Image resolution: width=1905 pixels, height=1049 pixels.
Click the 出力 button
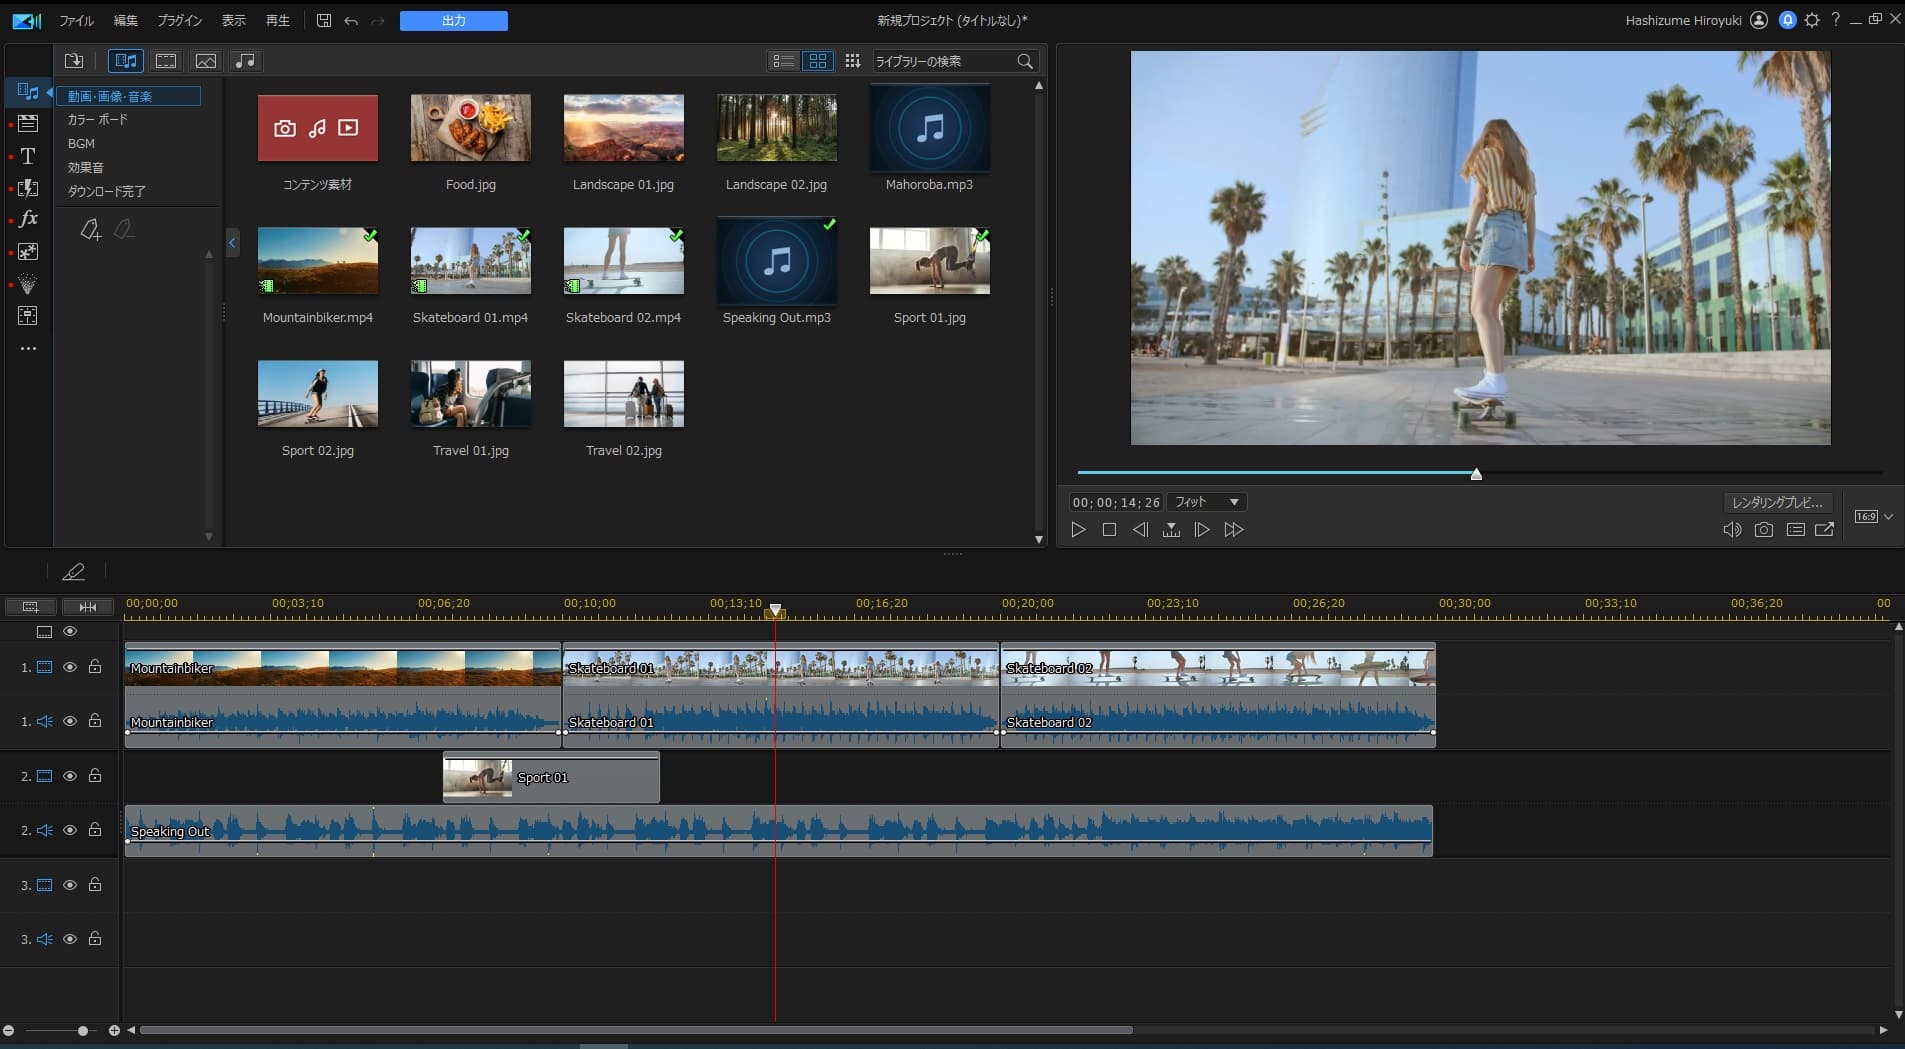click(454, 21)
